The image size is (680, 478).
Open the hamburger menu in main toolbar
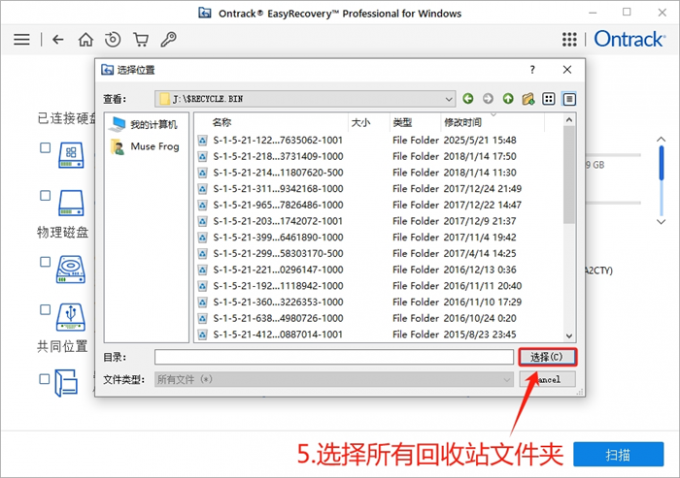pos(22,39)
